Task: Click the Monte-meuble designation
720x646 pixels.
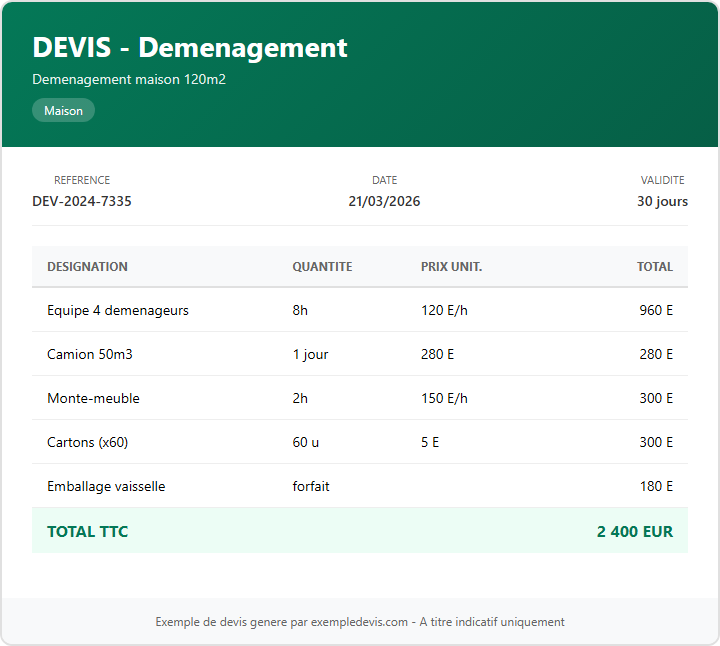Action: (93, 398)
